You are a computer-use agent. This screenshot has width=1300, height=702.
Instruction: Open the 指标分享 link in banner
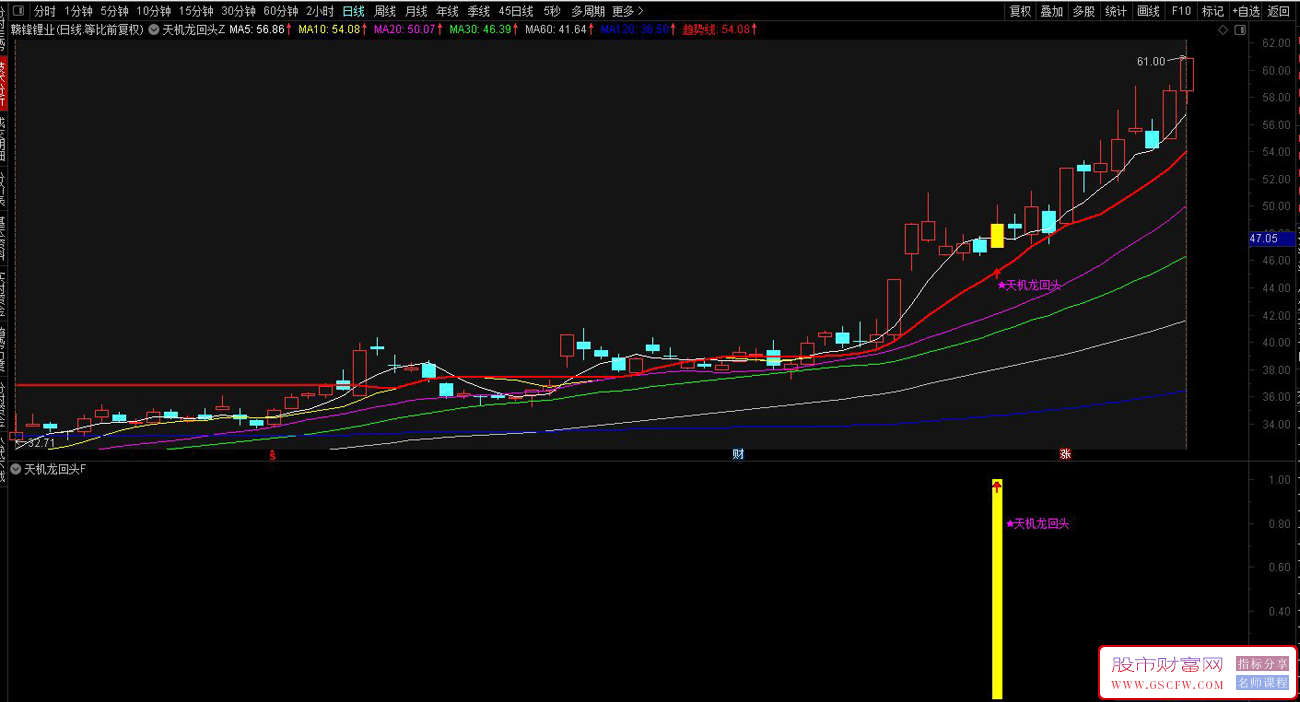[x=1263, y=664]
